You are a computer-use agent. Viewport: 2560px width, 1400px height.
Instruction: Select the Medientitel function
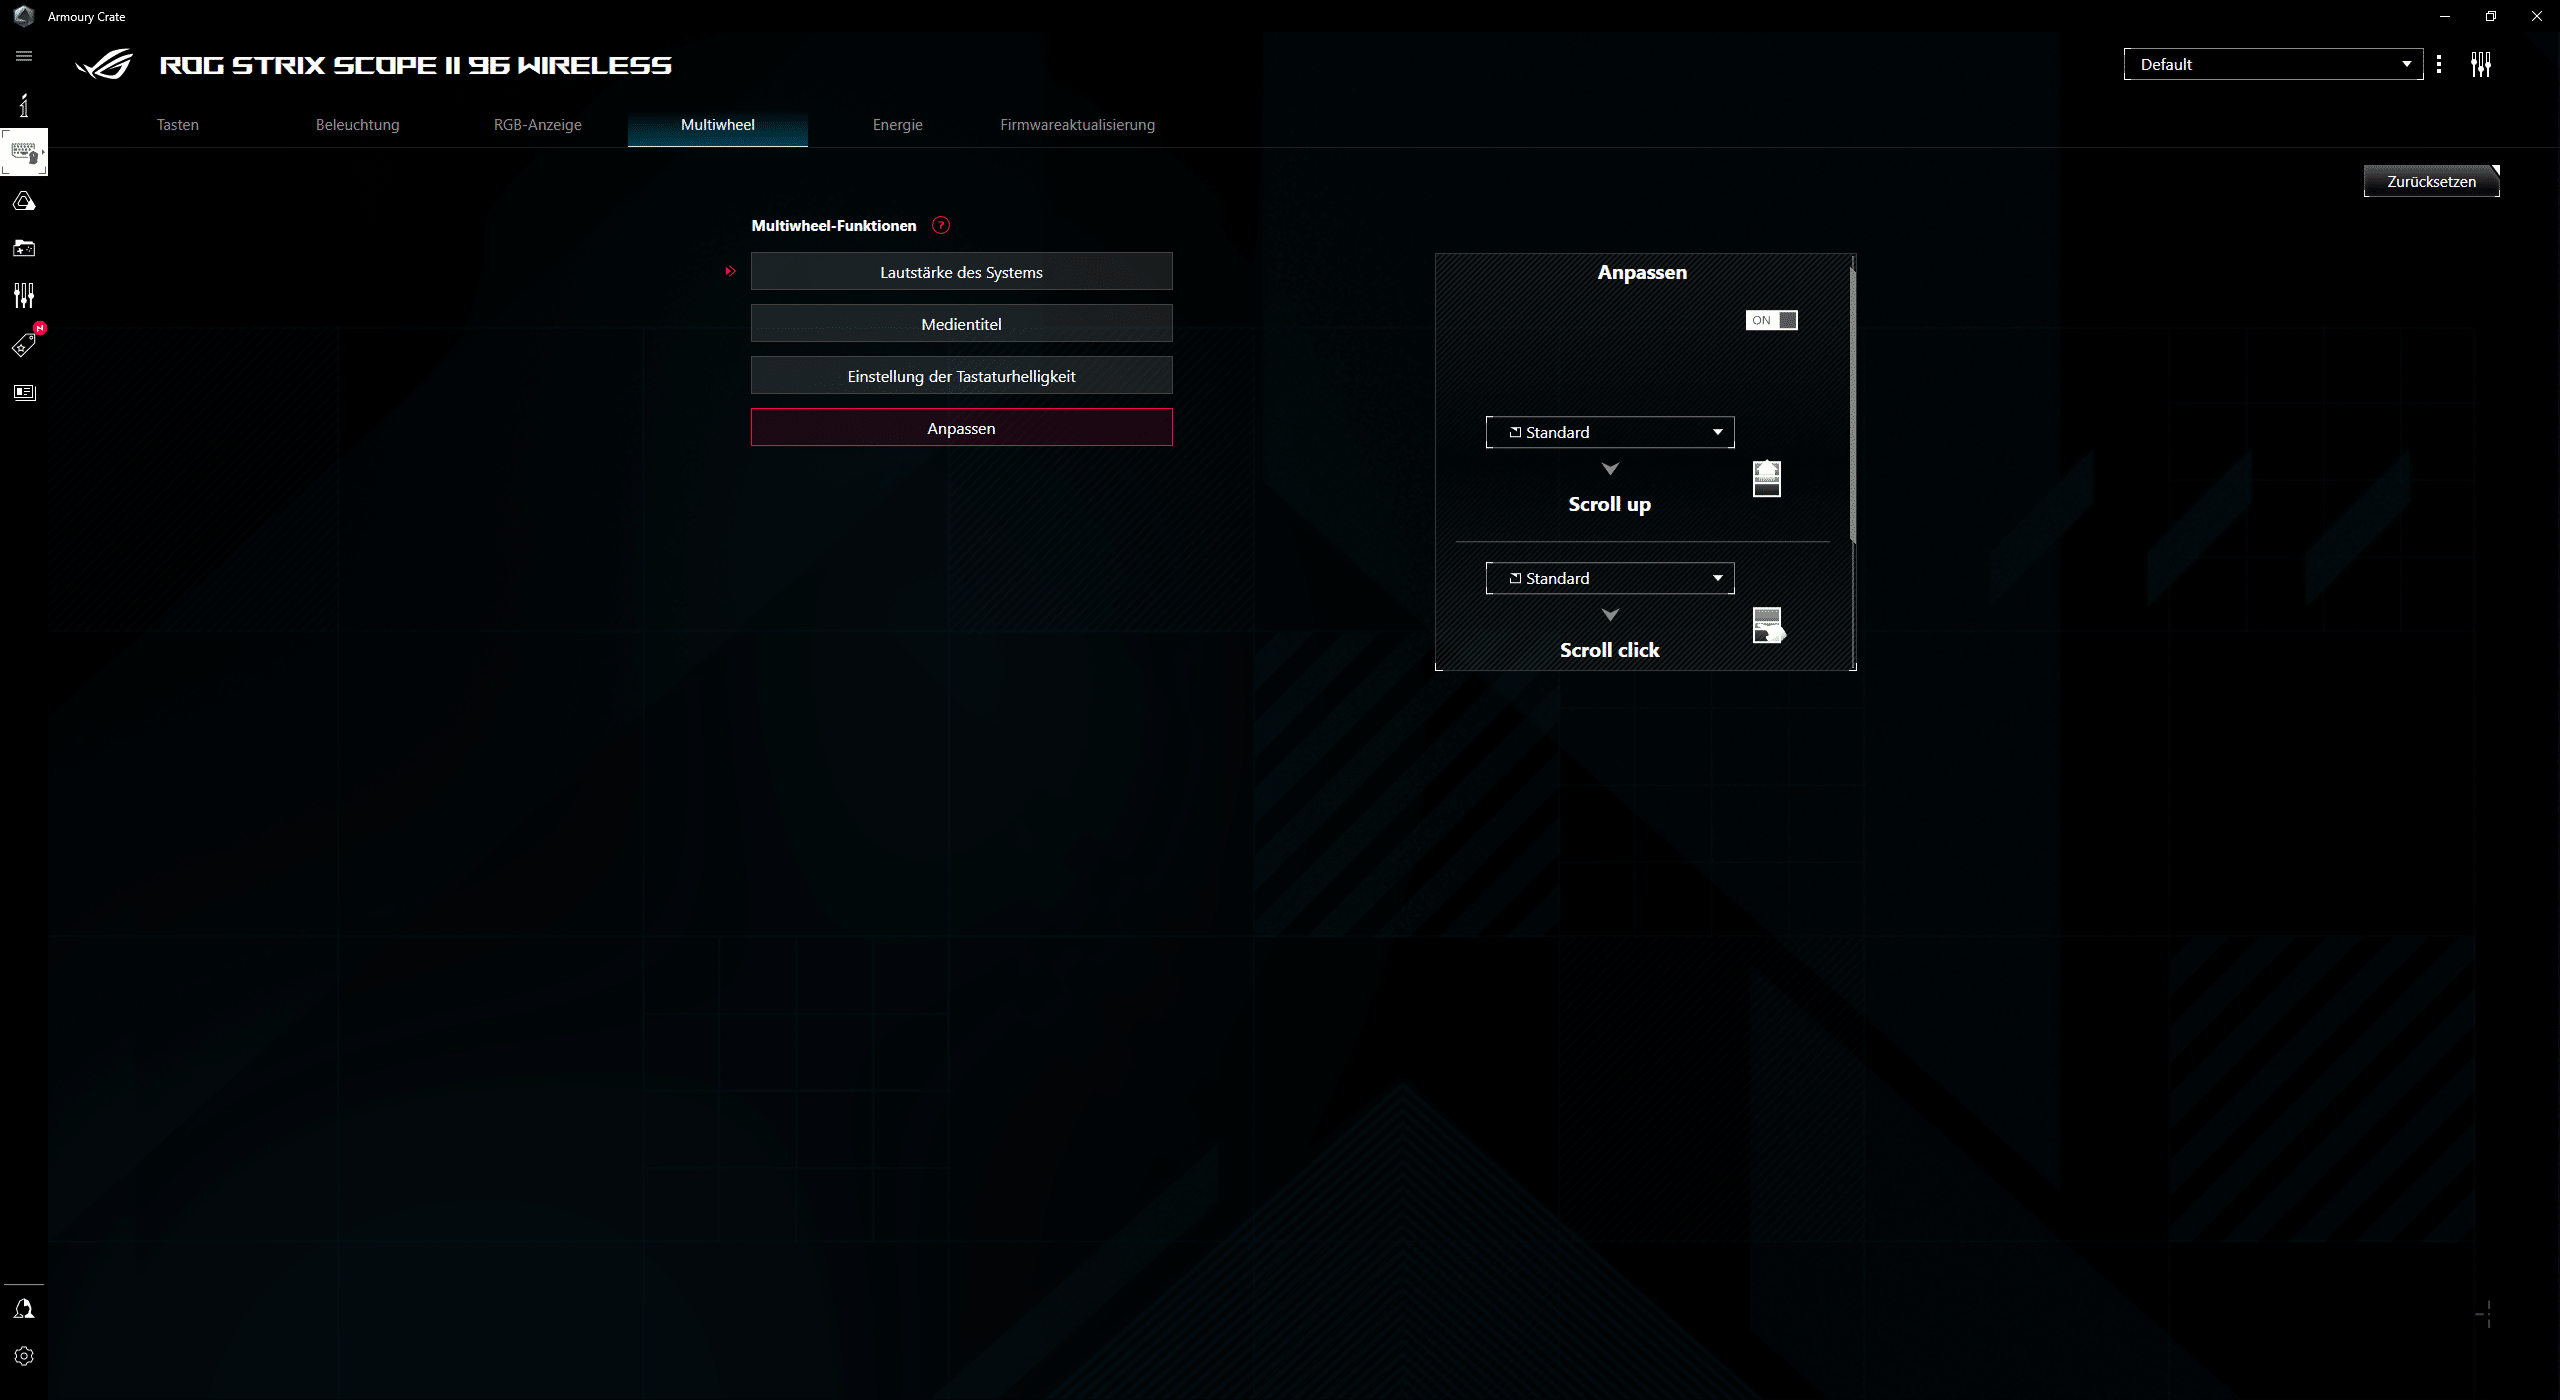click(961, 324)
